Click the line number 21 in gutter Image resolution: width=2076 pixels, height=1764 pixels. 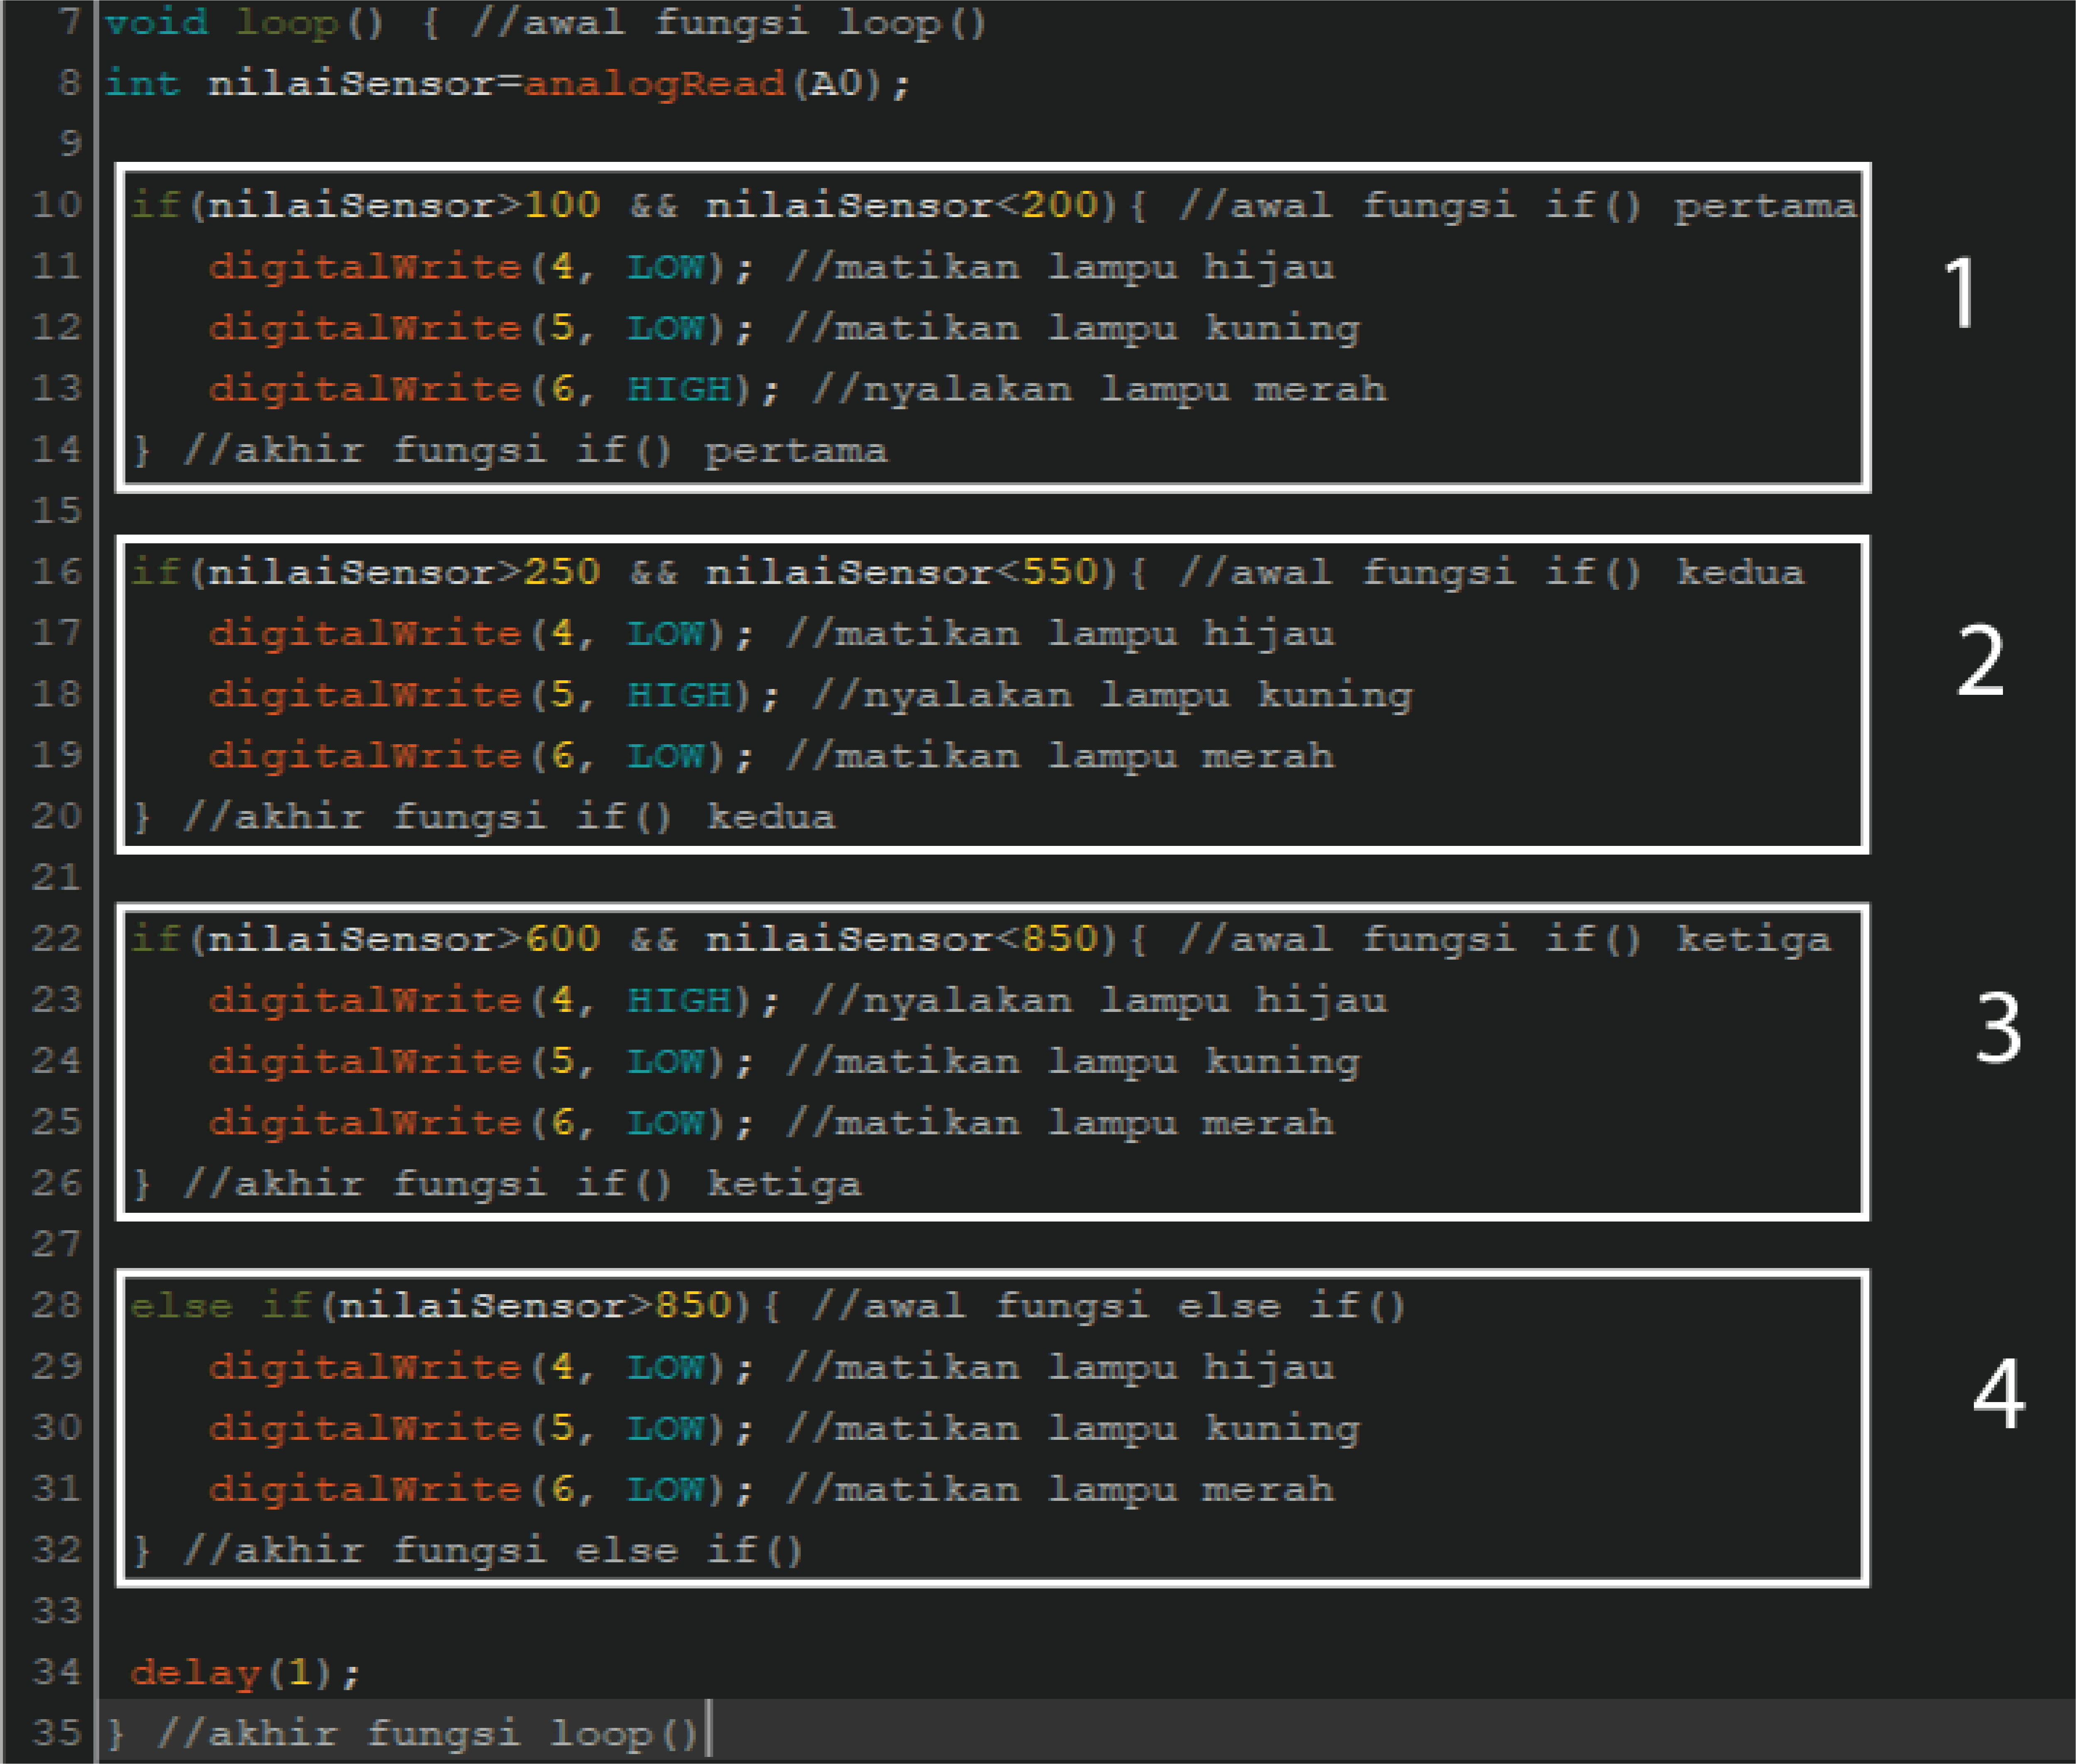click(x=56, y=878)
